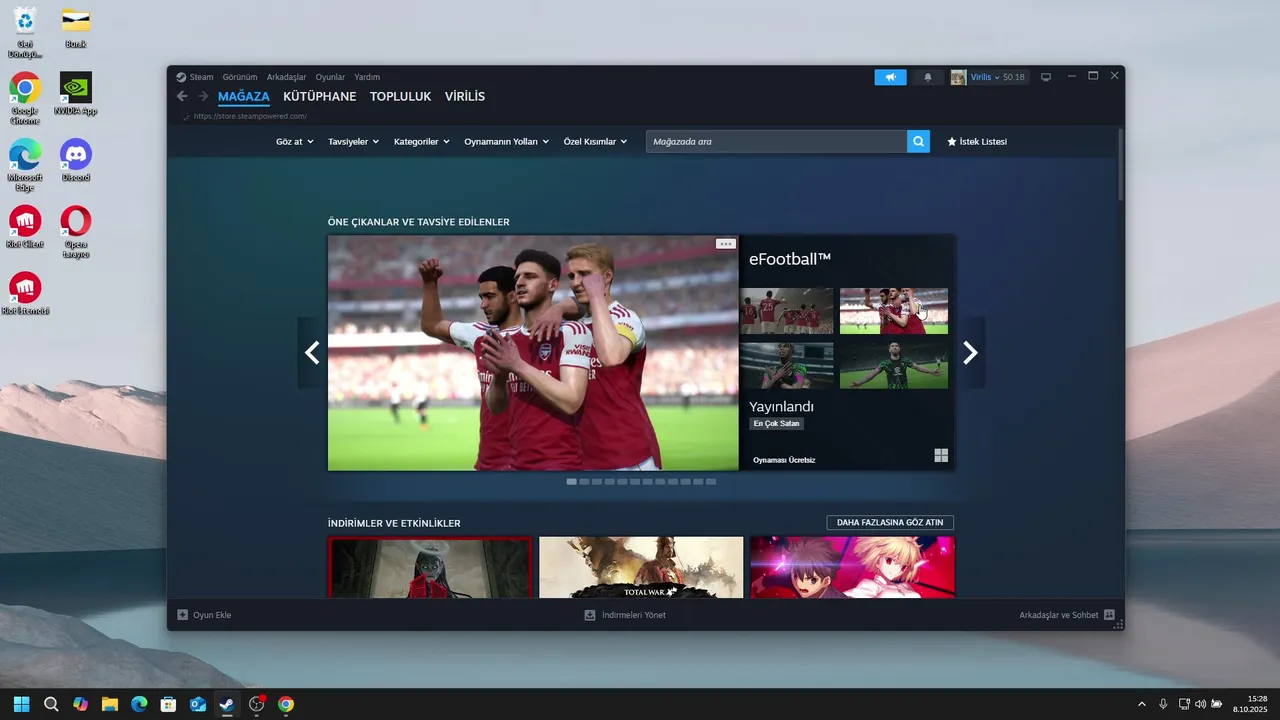Show previous featured game arrow
Image resolution: width=1280 pixels, height=720 pixels.
point(312,352)
